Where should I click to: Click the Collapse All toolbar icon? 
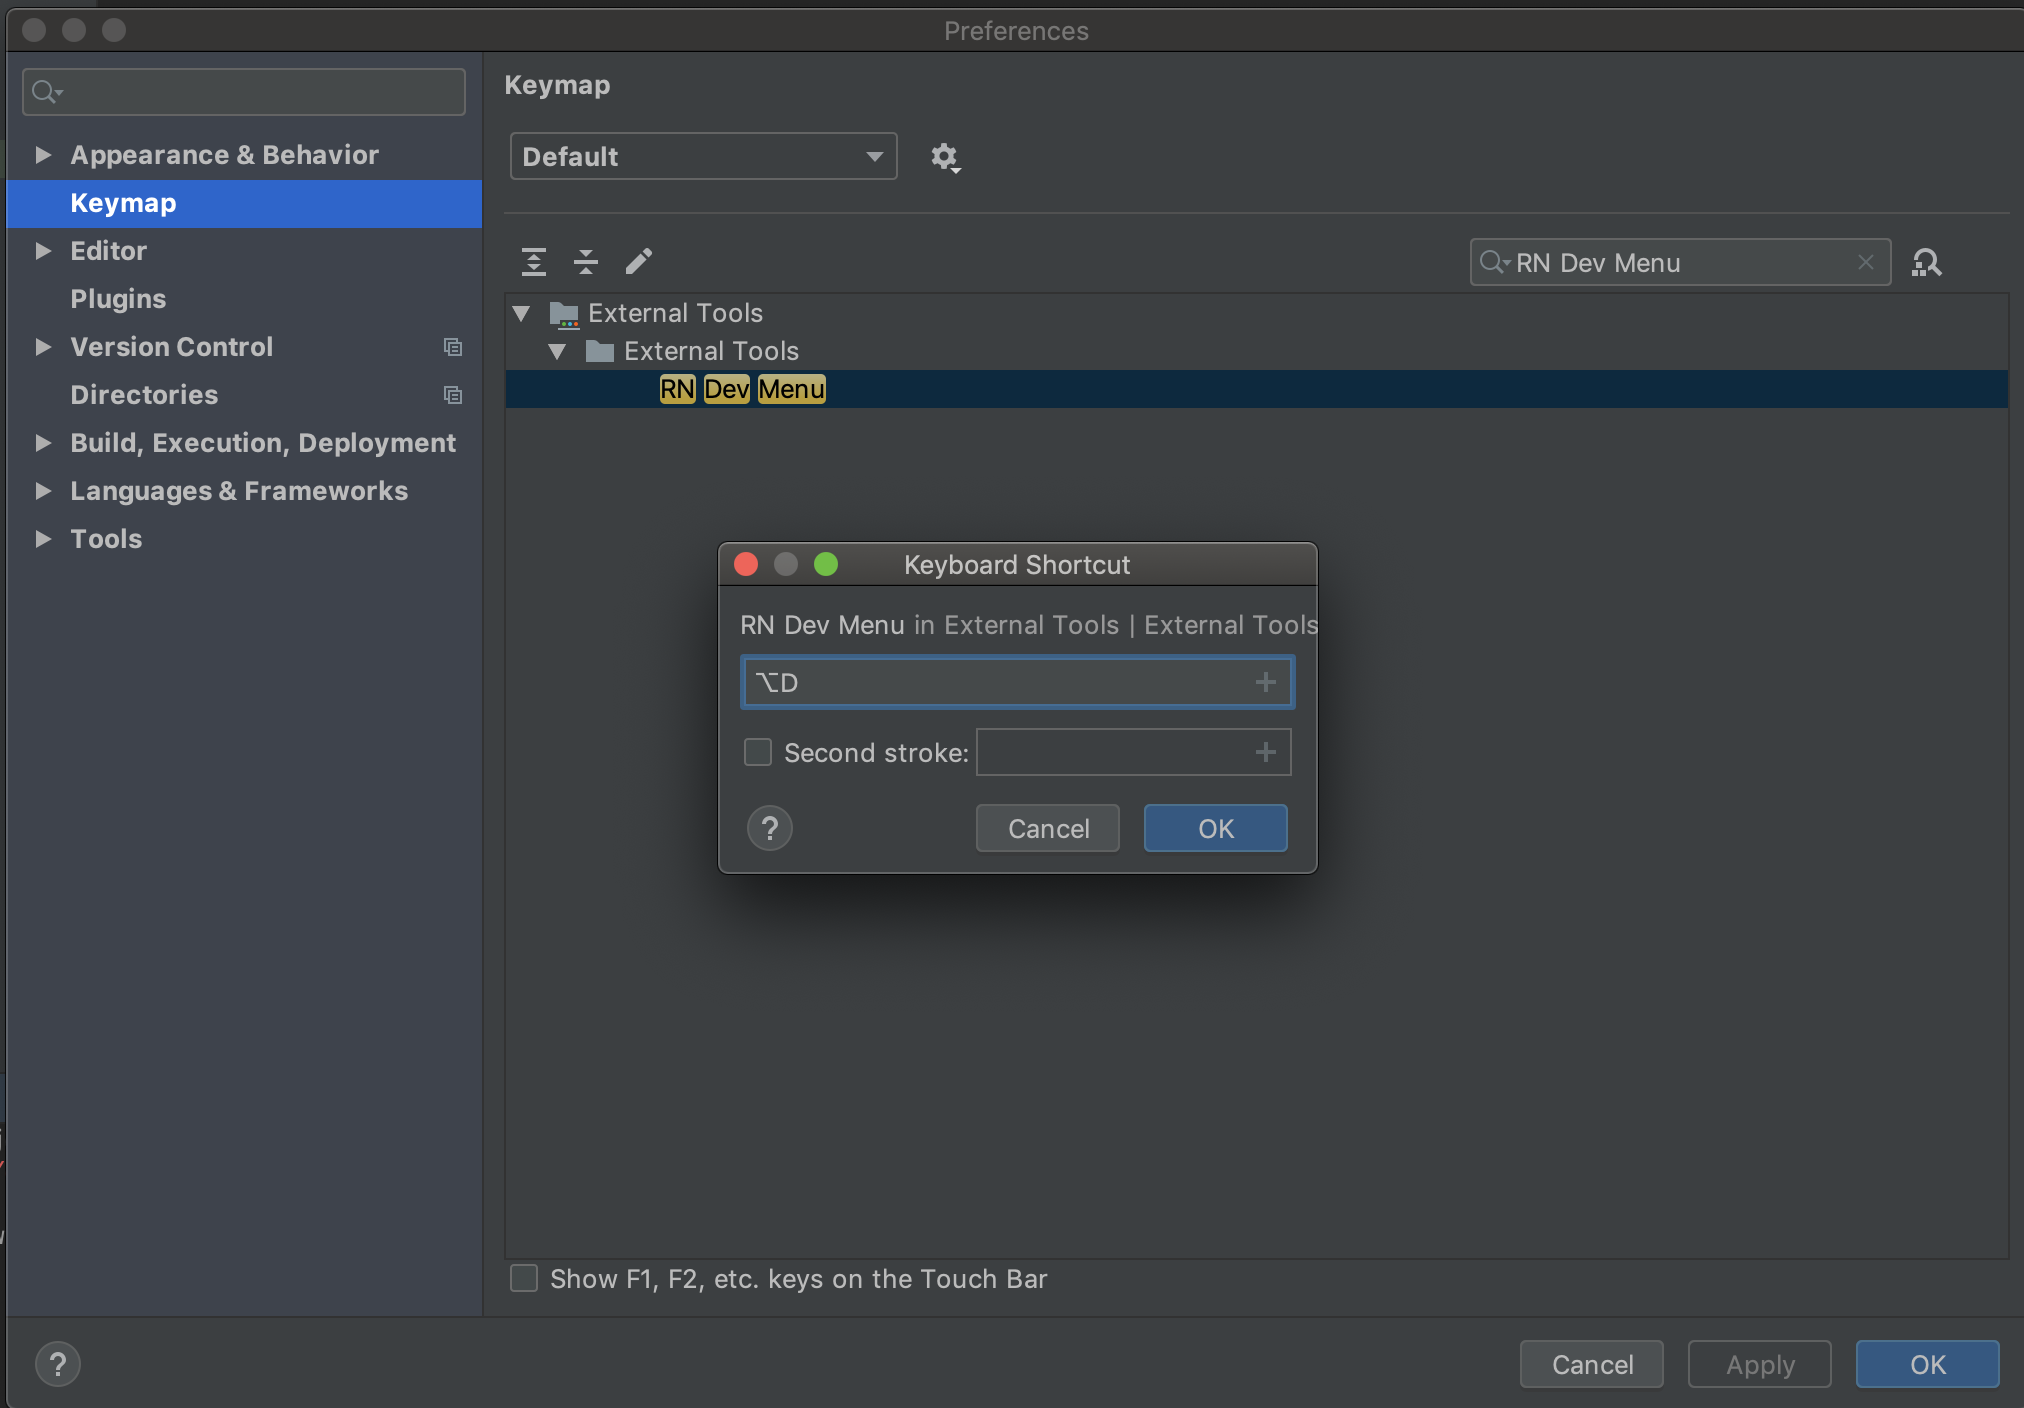(x=586, y=262)
